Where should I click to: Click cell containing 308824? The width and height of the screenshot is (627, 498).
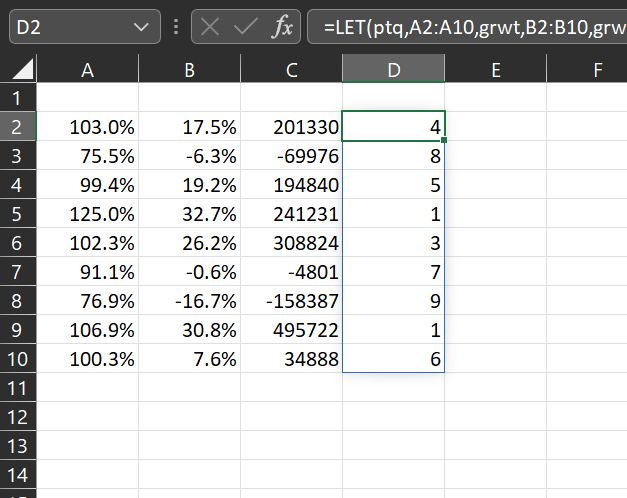tap(292, 242)
